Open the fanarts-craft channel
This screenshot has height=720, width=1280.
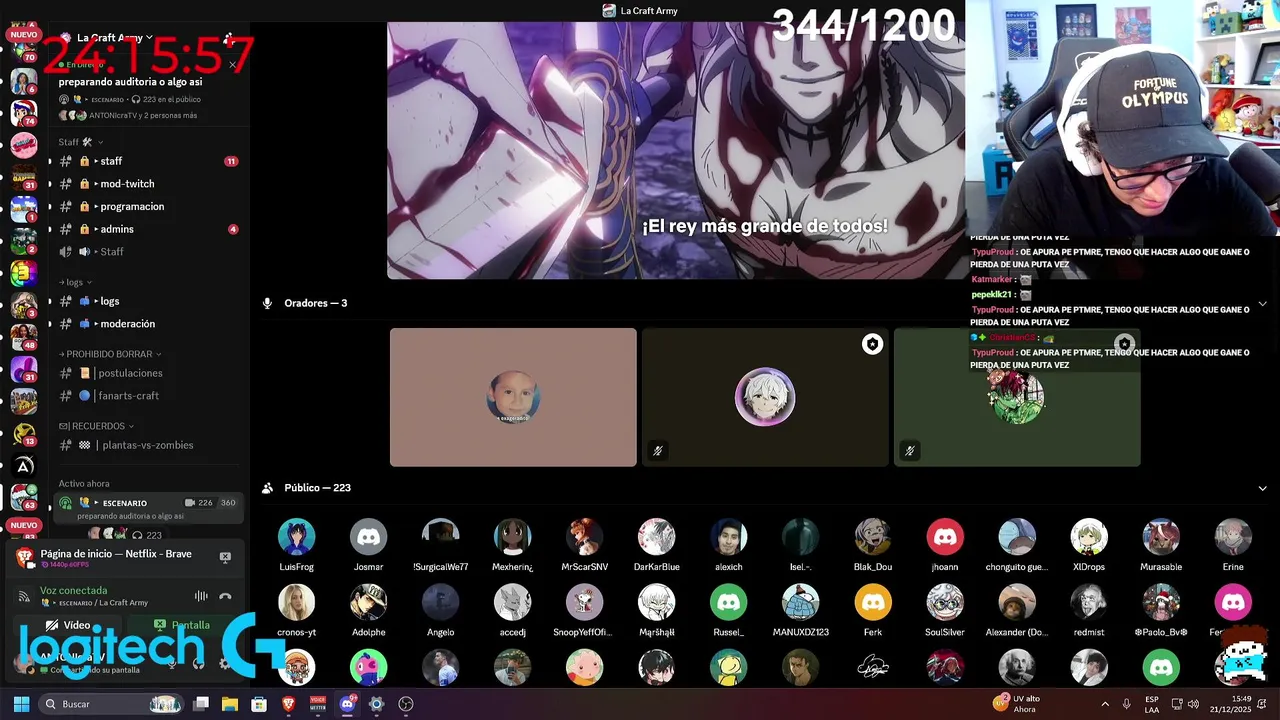click(x=148, y=396)
